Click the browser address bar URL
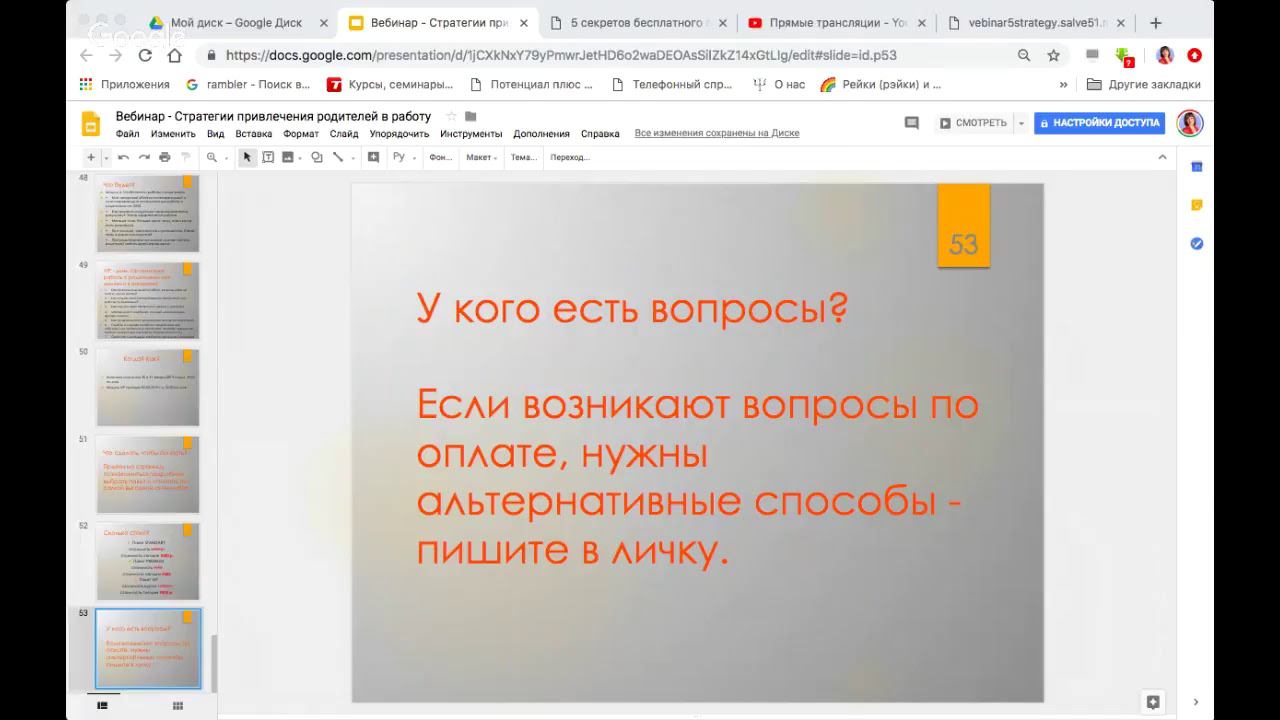 click(561, 56)
